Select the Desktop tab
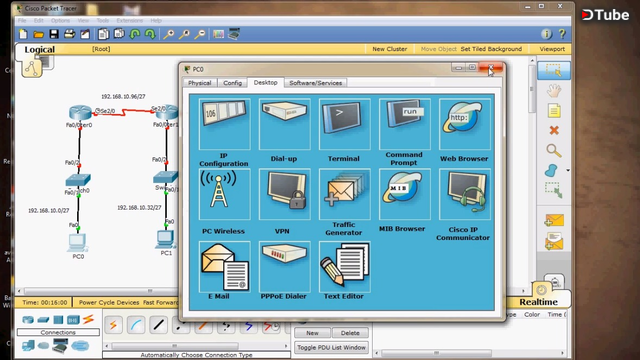 [x=265, y=82]
